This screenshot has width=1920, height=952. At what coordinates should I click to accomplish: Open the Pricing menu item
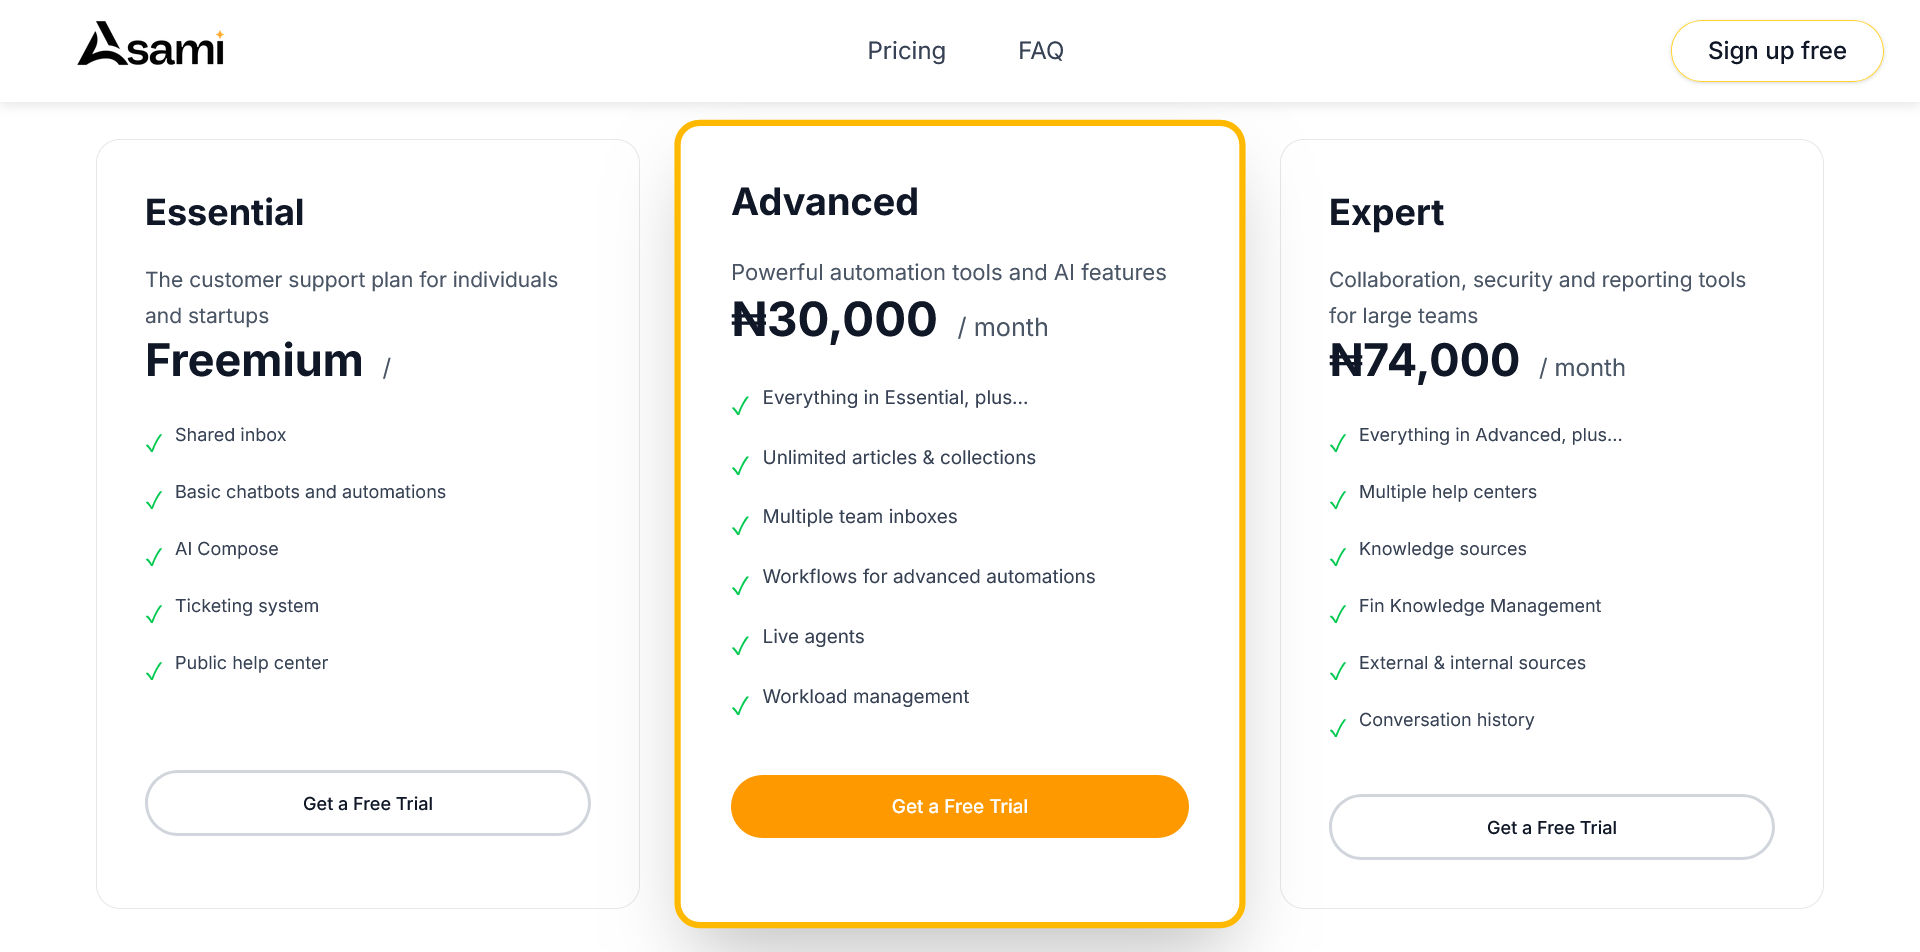pos(906,51)
